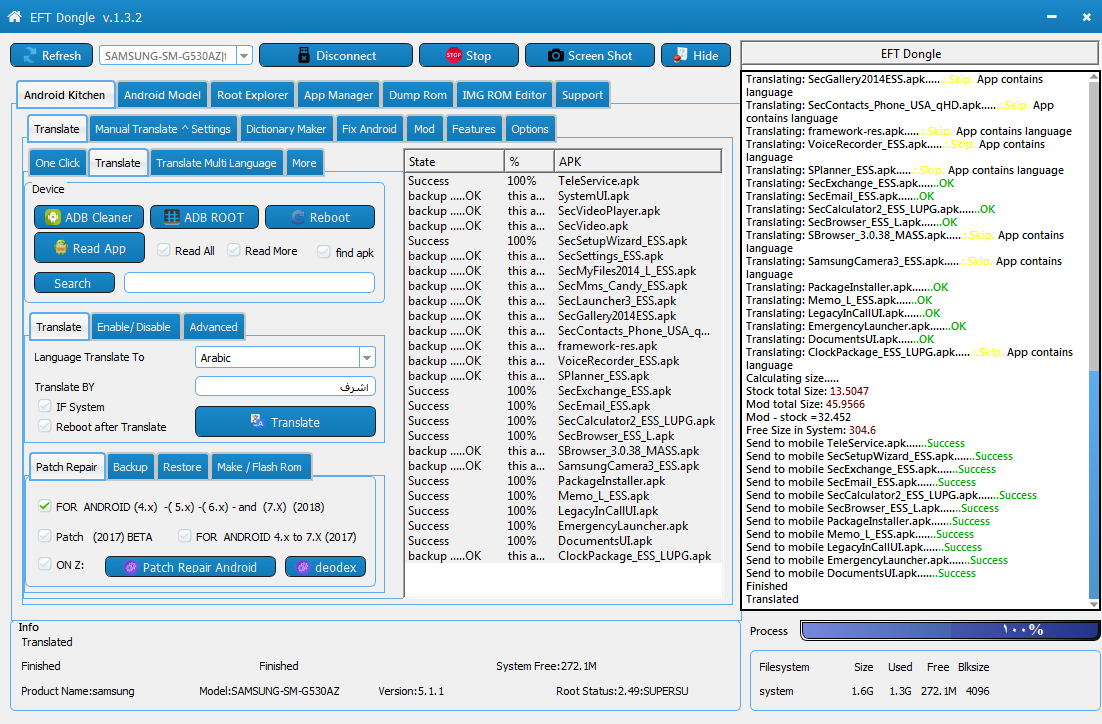The width and height of the screenshot is (1102, 724).
Task: Run the ADB Cleaner
Action: (89, 217)
